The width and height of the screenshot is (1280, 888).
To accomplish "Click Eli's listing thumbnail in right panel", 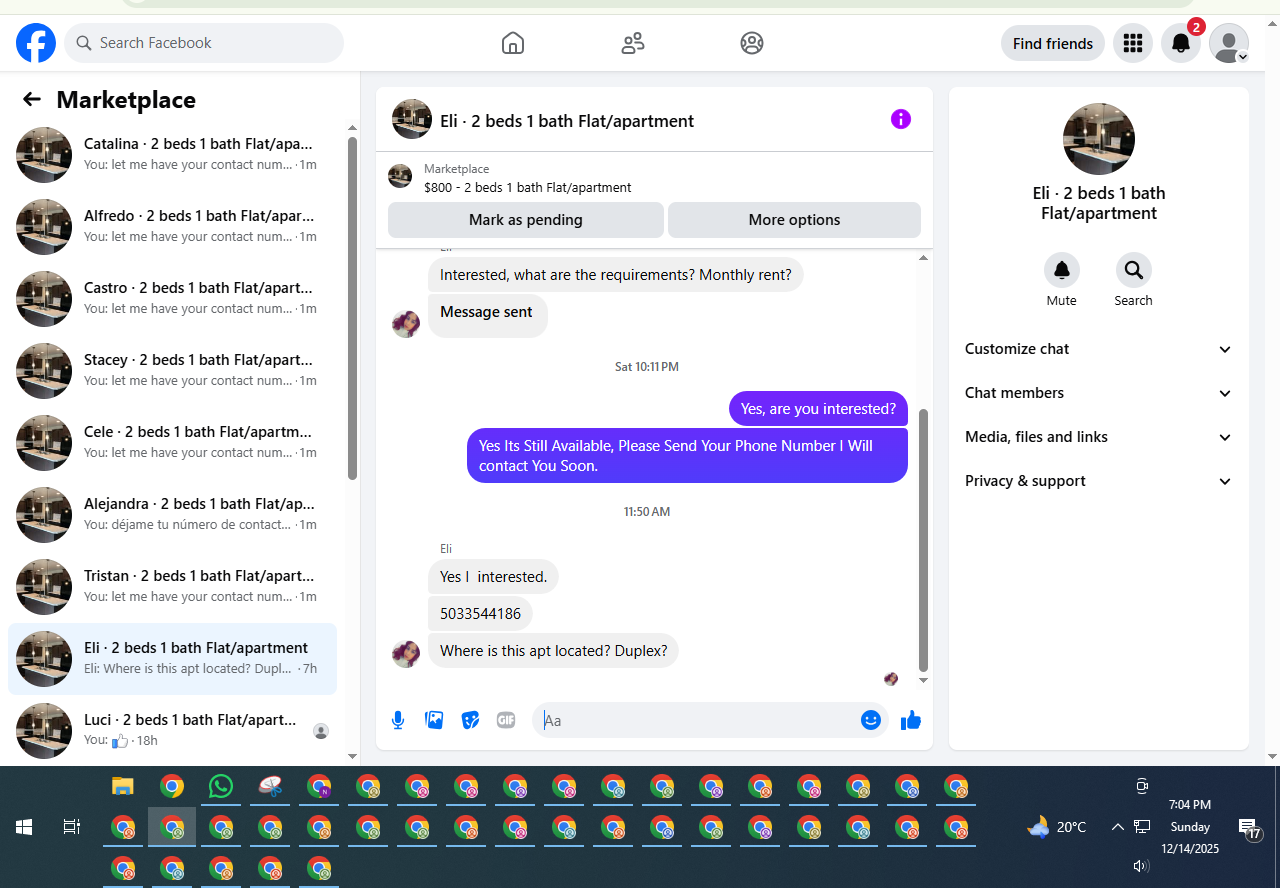I will pyautogui.click(x=1099, y=139).
